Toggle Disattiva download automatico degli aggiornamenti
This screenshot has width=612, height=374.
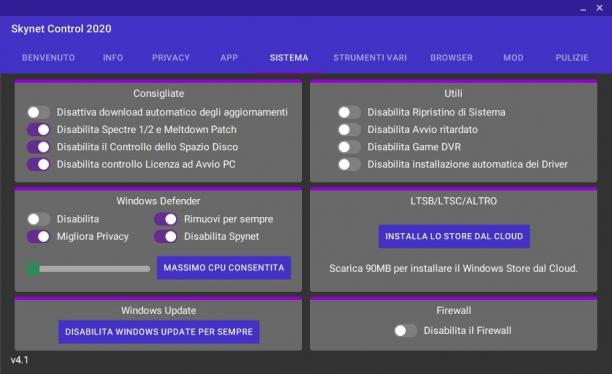click(x=38, y=112)
